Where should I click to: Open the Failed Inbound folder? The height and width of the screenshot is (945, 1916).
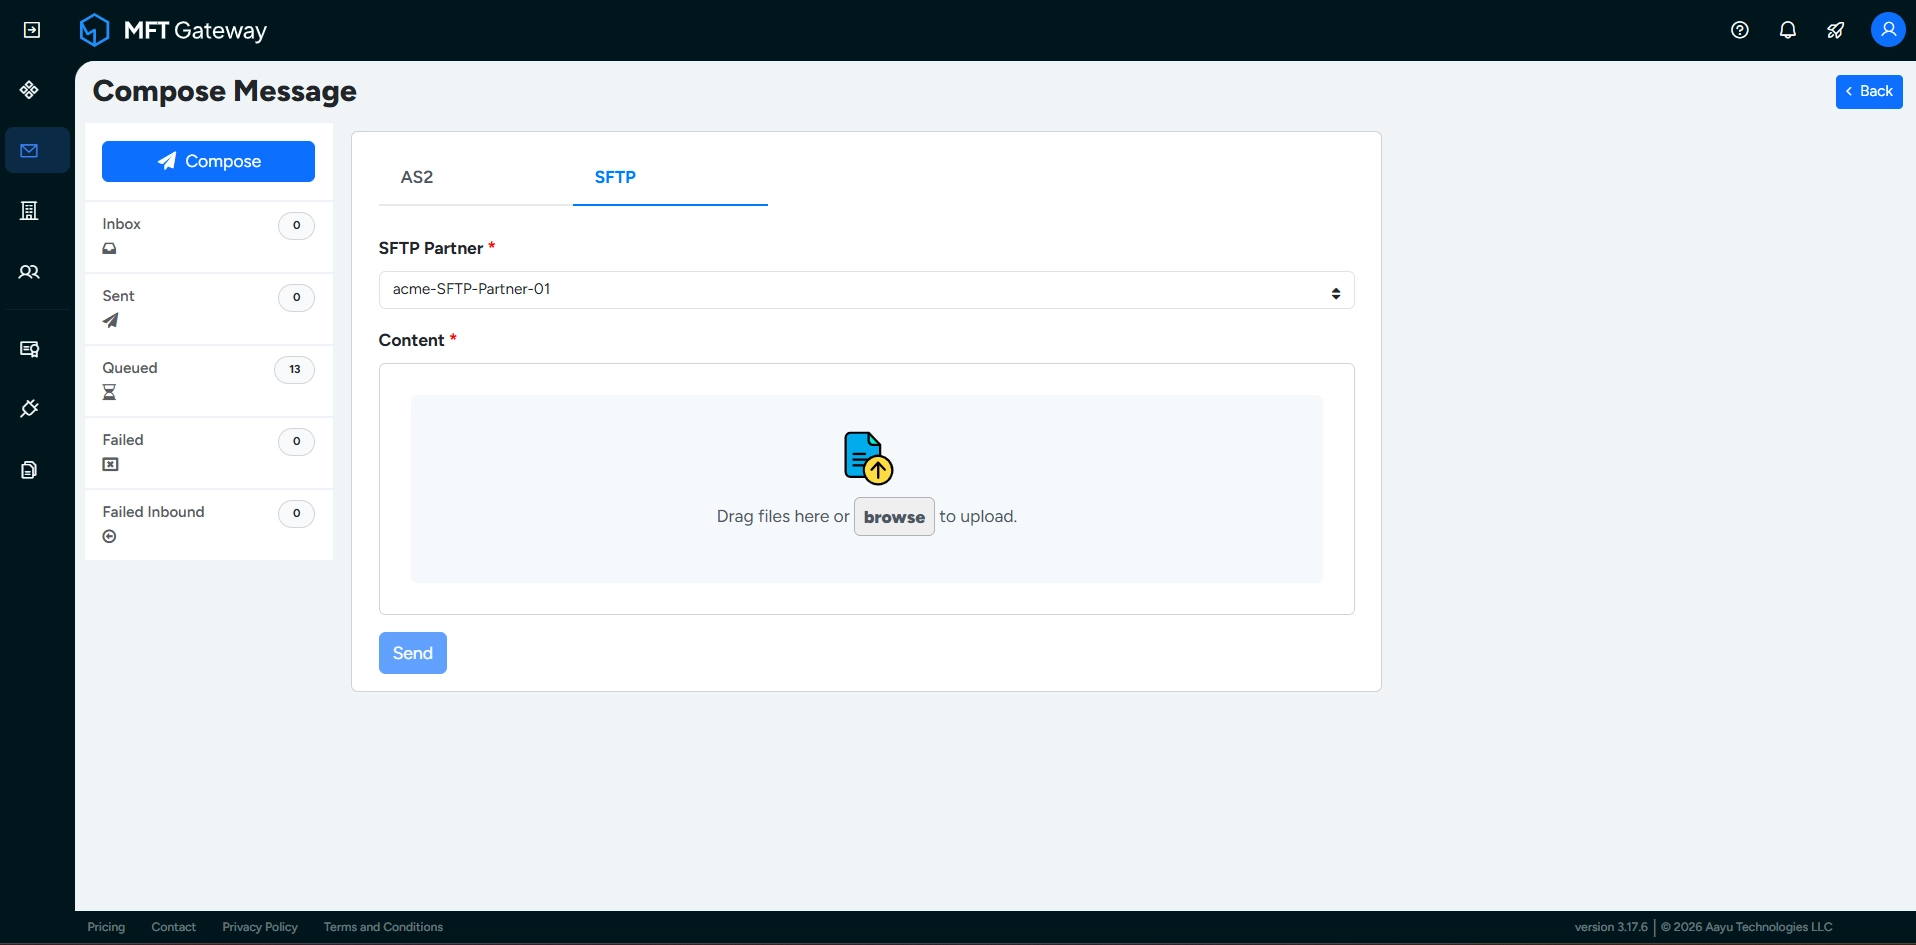click(208, 525)
